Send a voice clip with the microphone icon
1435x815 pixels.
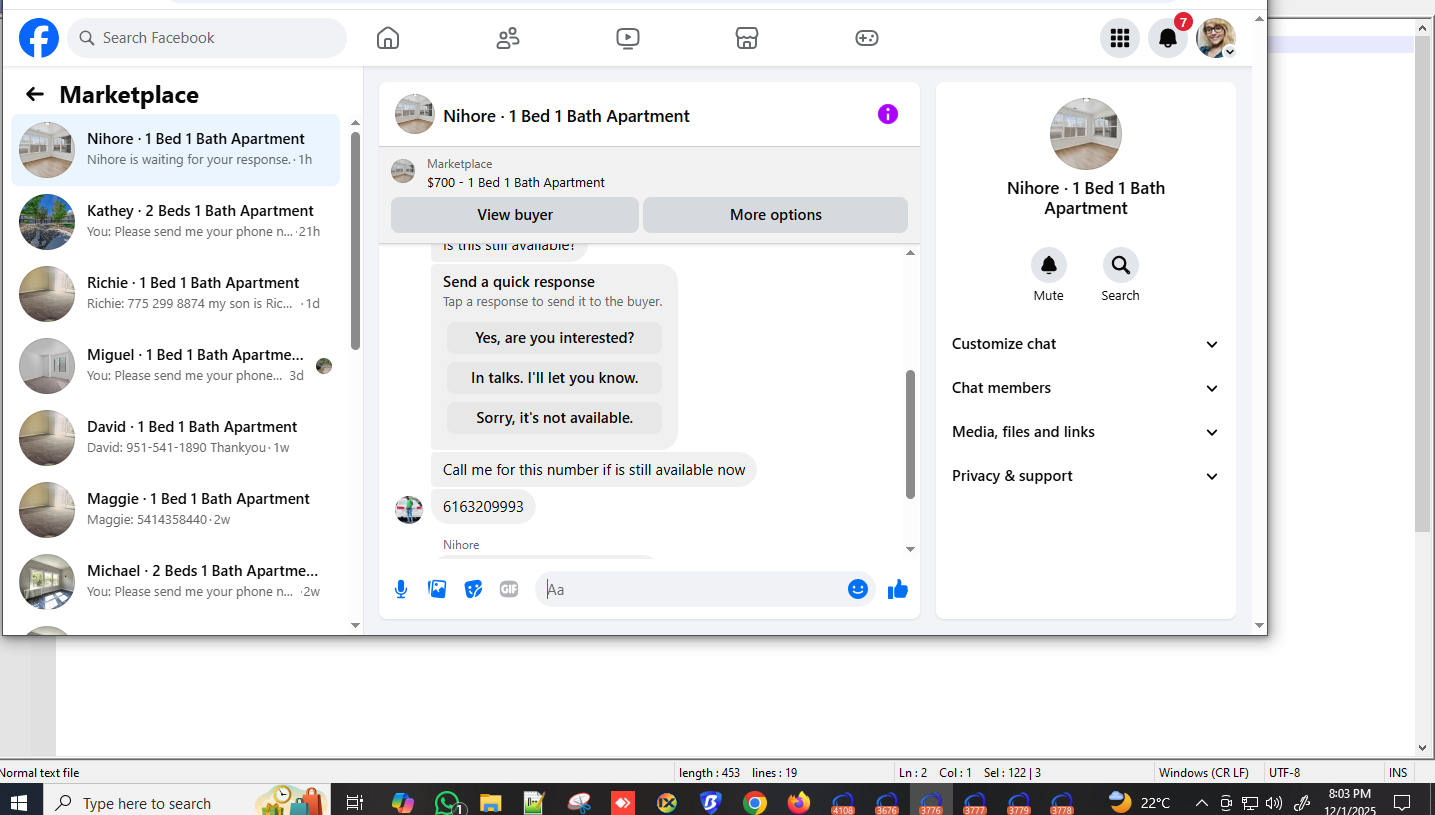click(x=401, y=589)
